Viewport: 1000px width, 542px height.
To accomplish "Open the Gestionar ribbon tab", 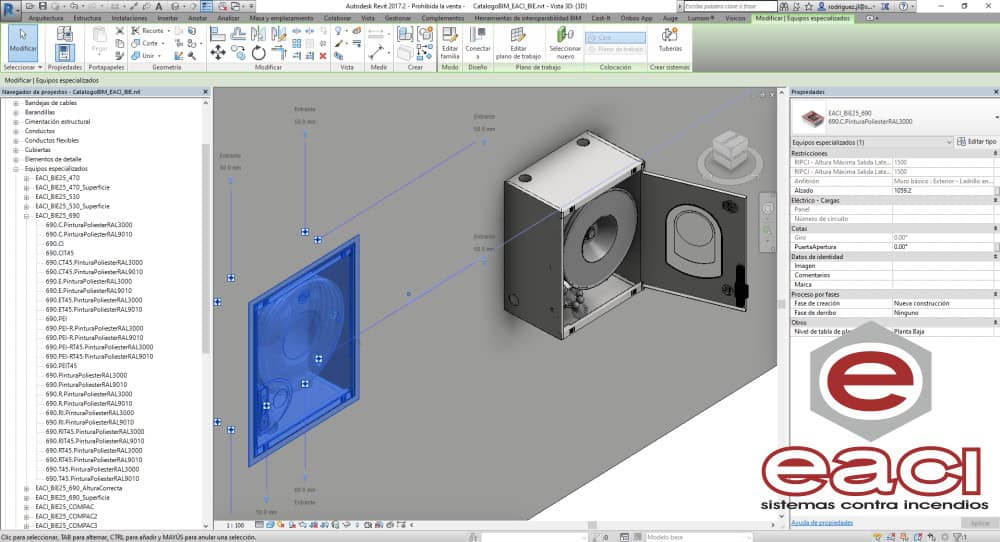I will (398, 18).
